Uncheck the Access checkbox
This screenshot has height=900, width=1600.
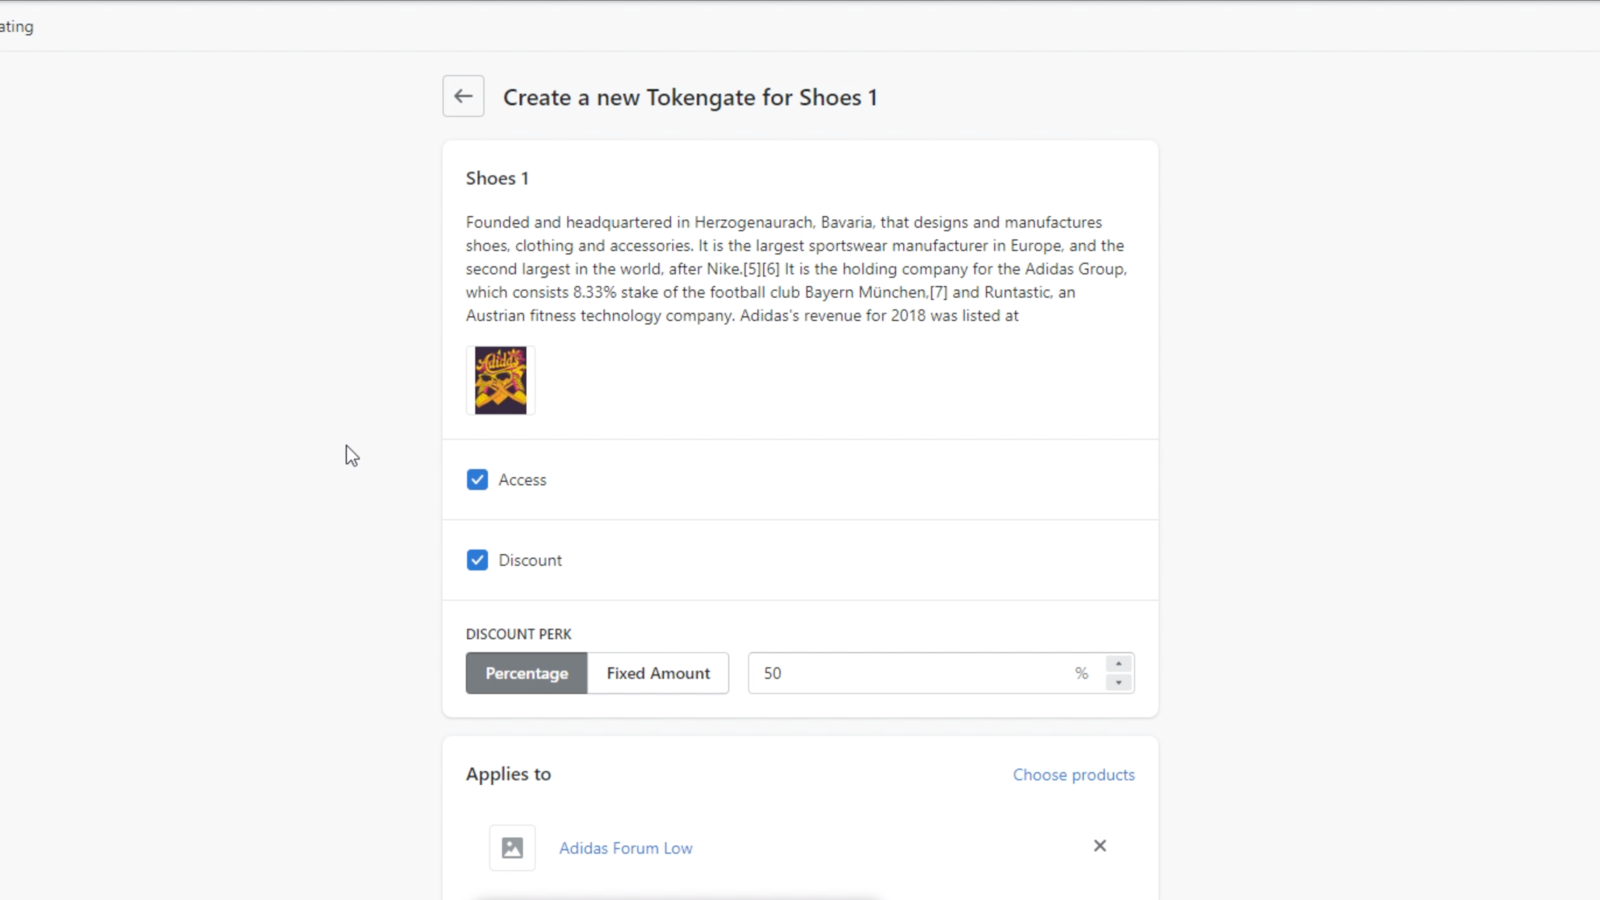[x=477, y=480]
